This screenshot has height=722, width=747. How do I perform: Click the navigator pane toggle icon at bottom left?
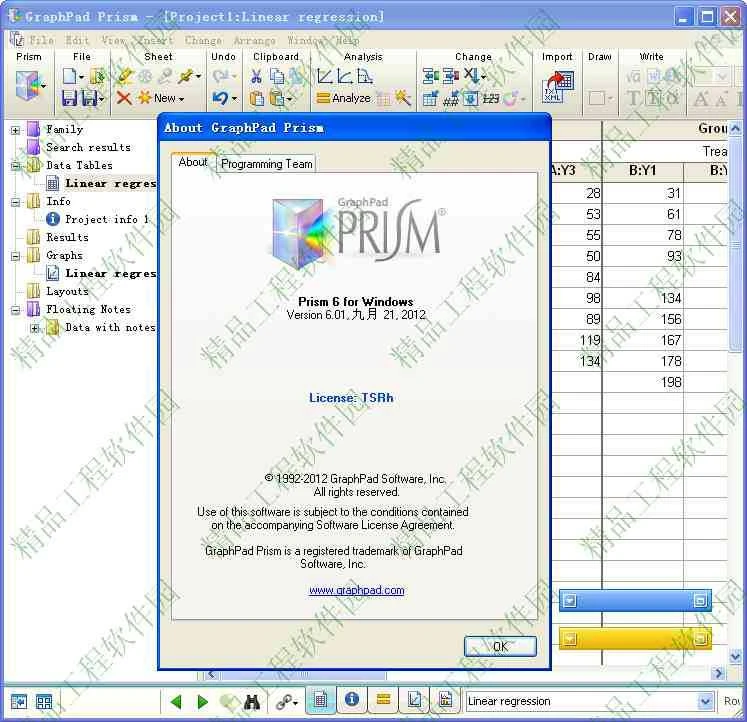point(19,702)
